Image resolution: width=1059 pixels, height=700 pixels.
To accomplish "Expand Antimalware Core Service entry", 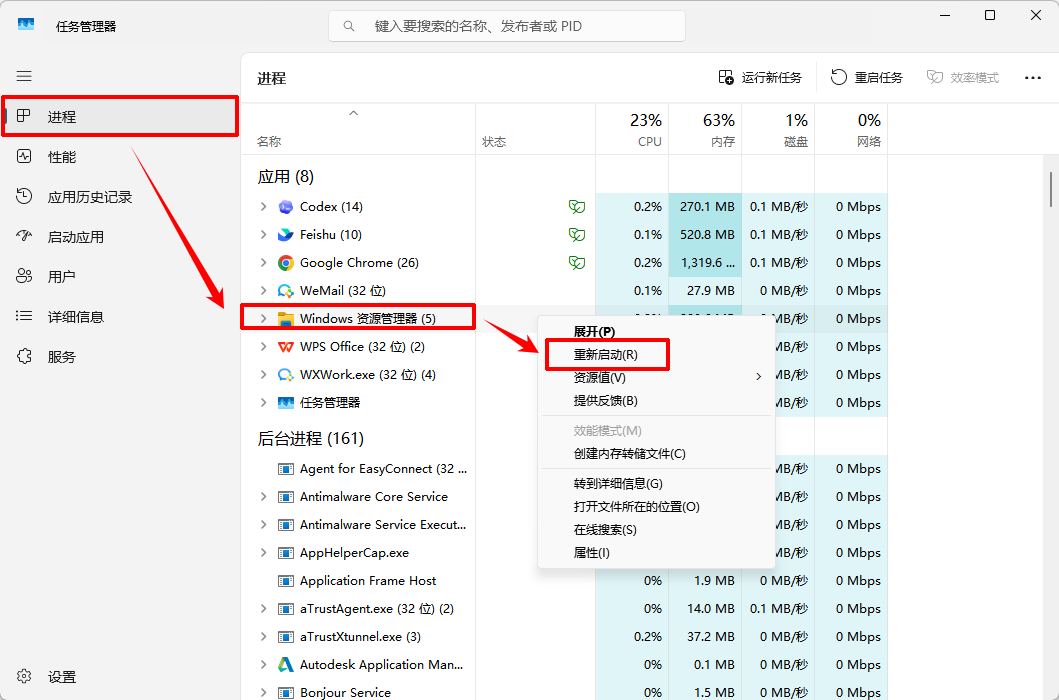I will pyautogui.click(x=263, y=497).
